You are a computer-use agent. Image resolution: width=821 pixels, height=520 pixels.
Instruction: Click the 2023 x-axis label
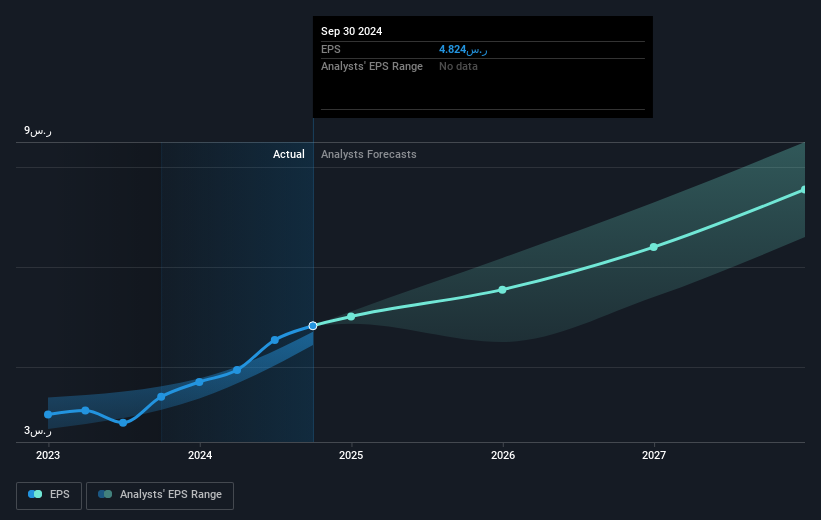[48, 455]
